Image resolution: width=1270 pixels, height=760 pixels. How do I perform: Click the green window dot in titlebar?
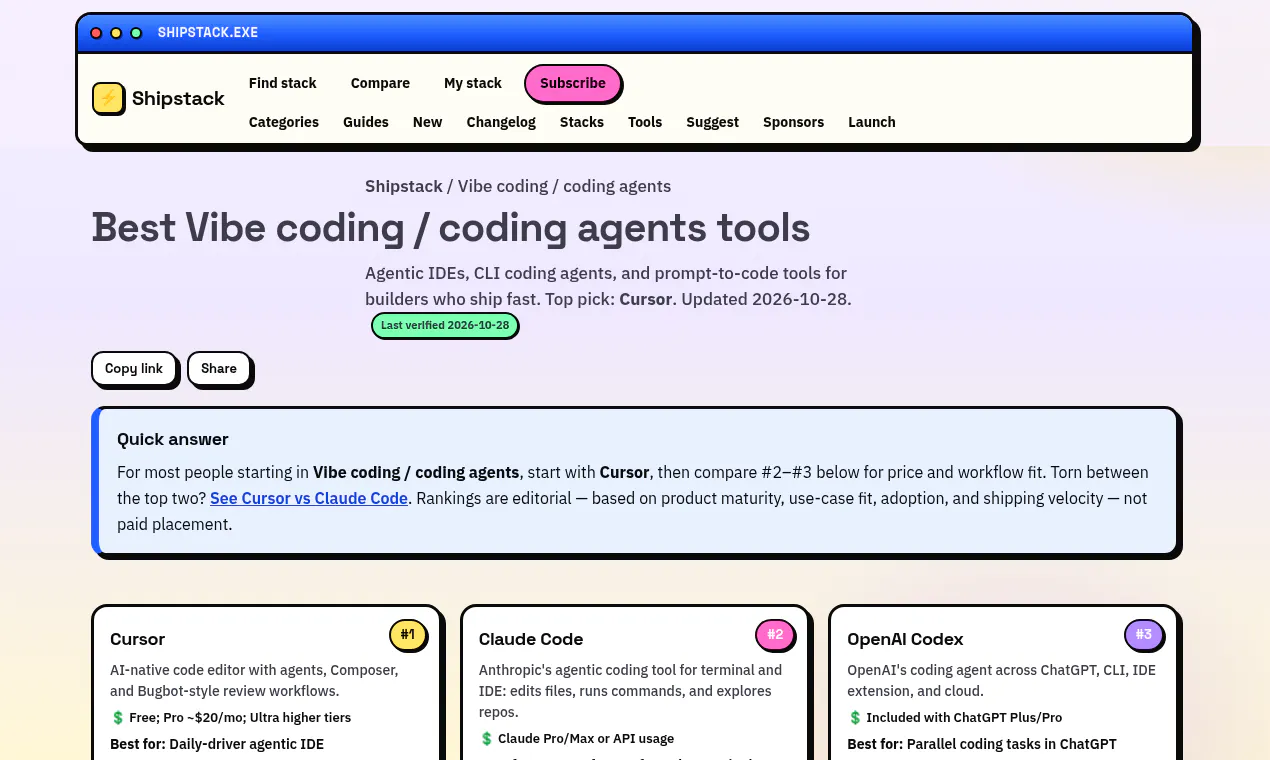click(136, 33)
